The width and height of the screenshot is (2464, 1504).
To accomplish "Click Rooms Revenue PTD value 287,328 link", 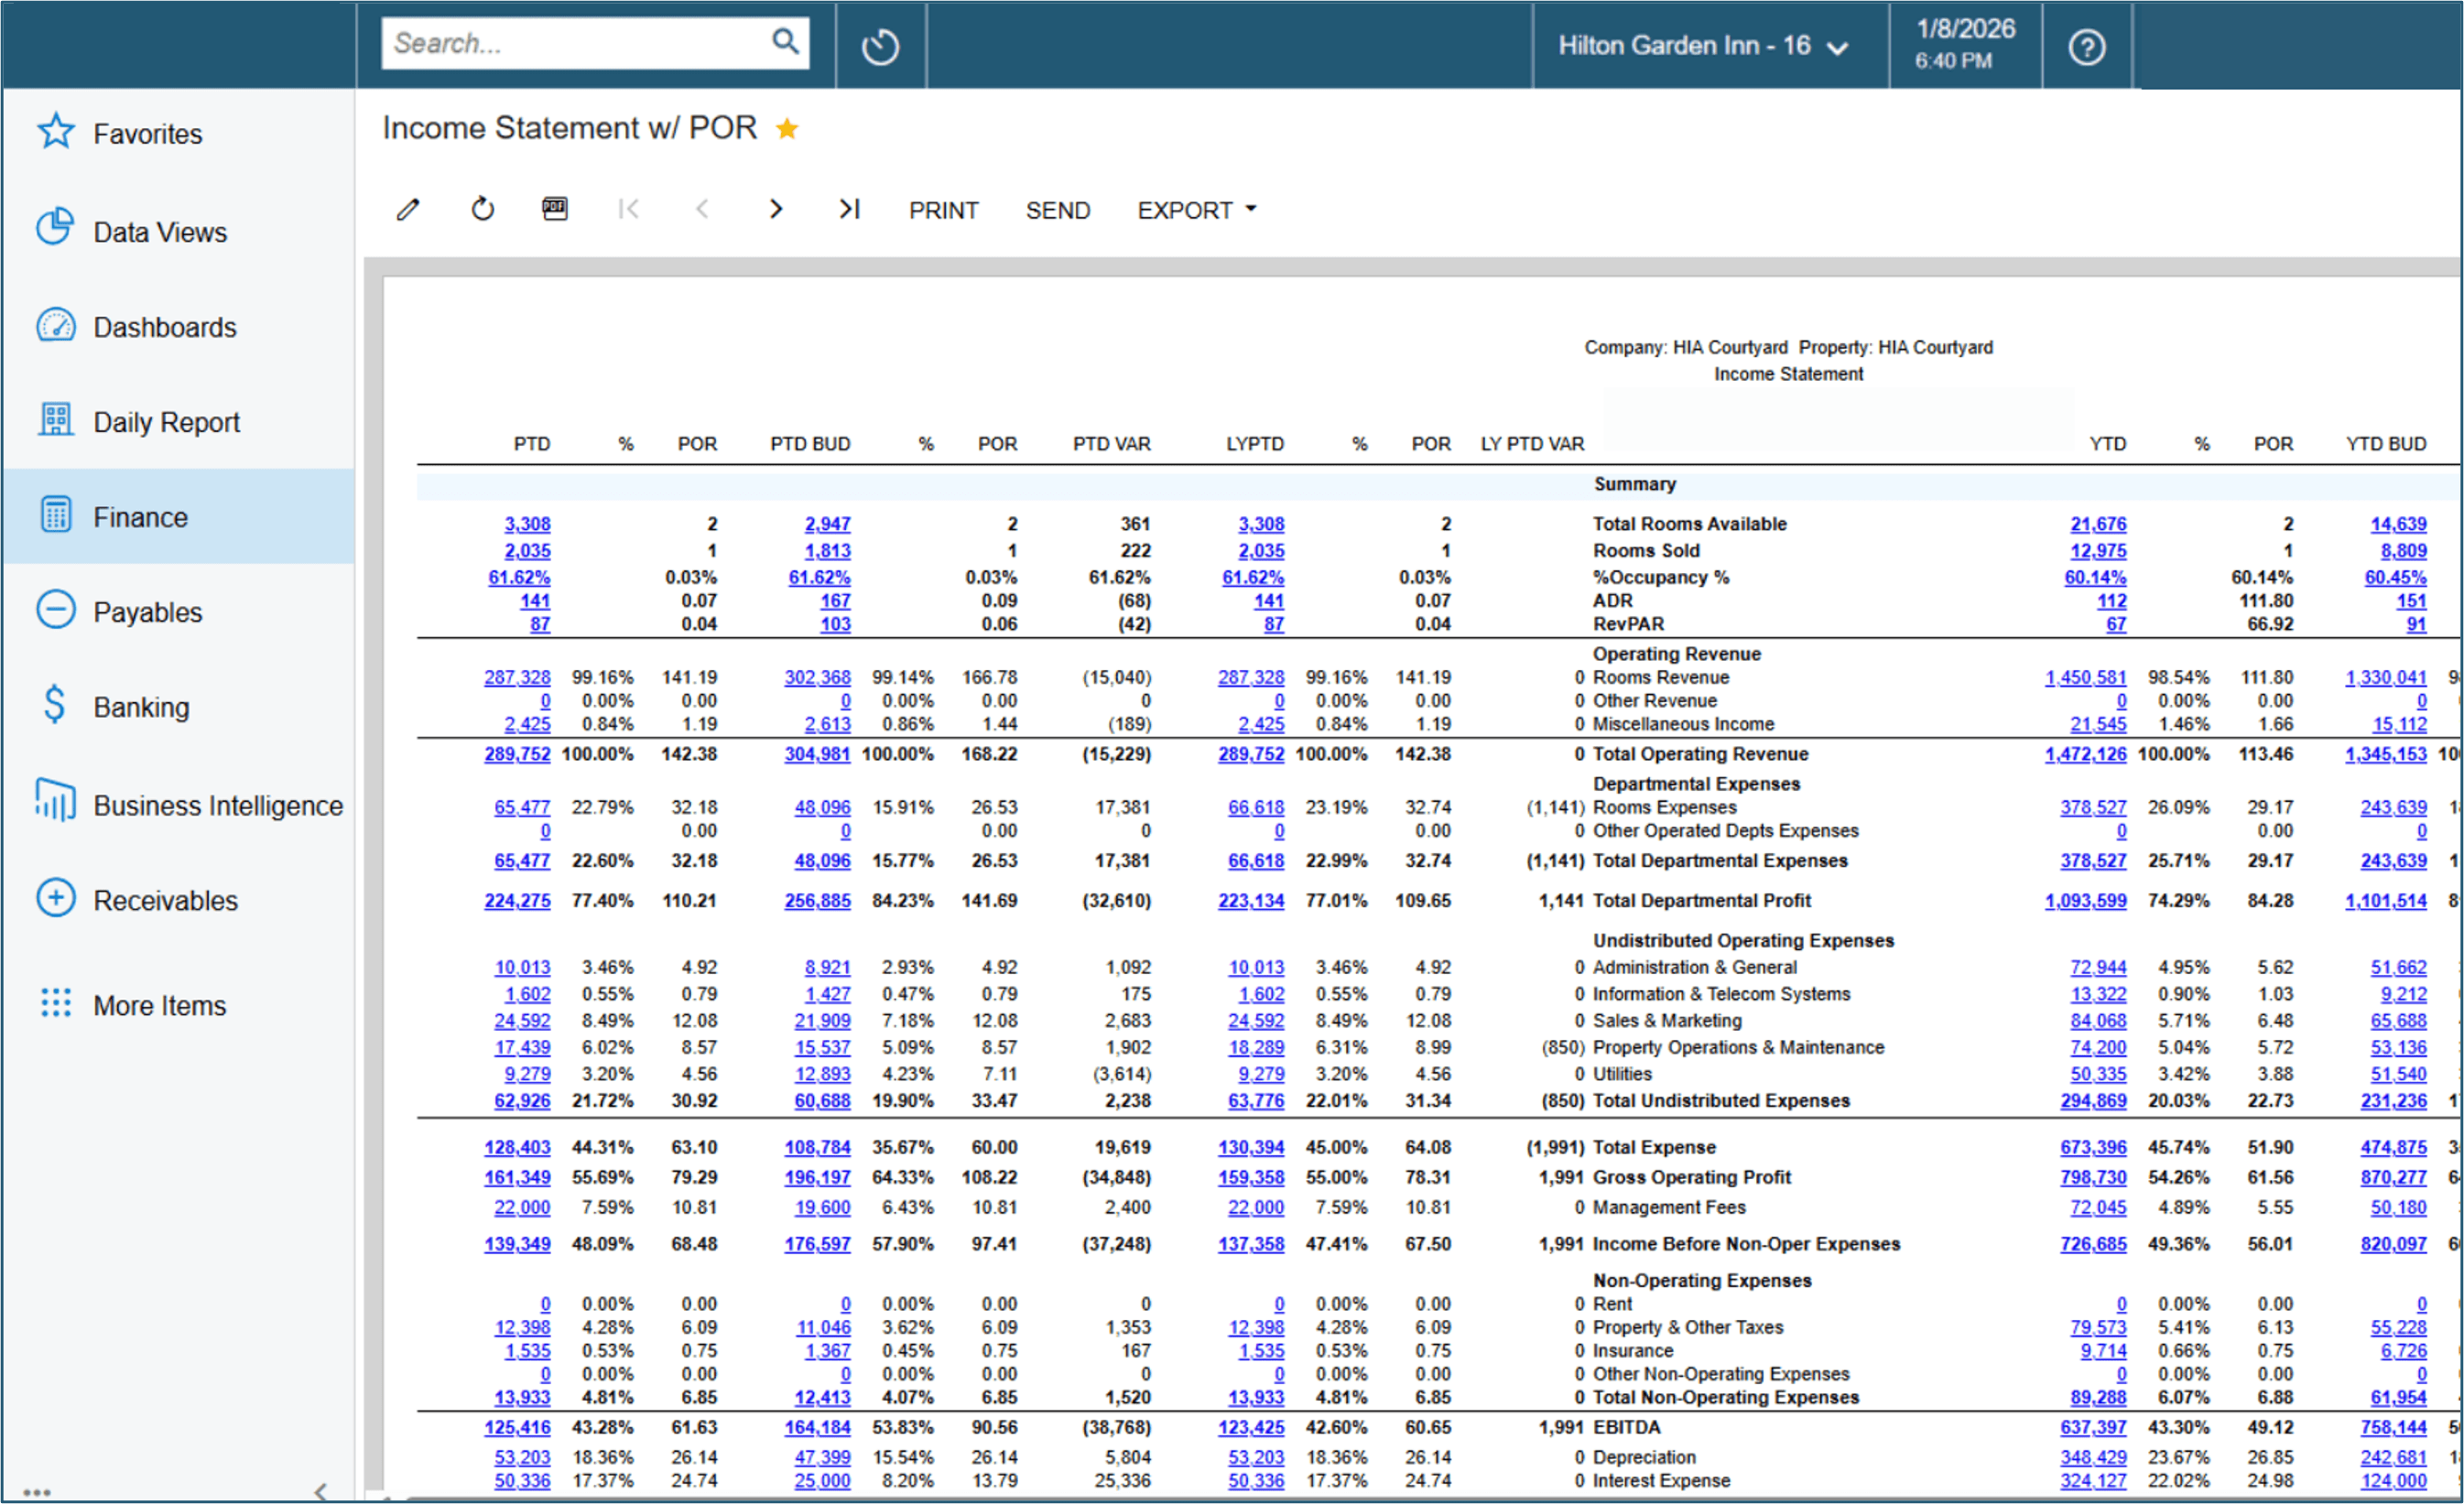I will (x=517, y=678).
